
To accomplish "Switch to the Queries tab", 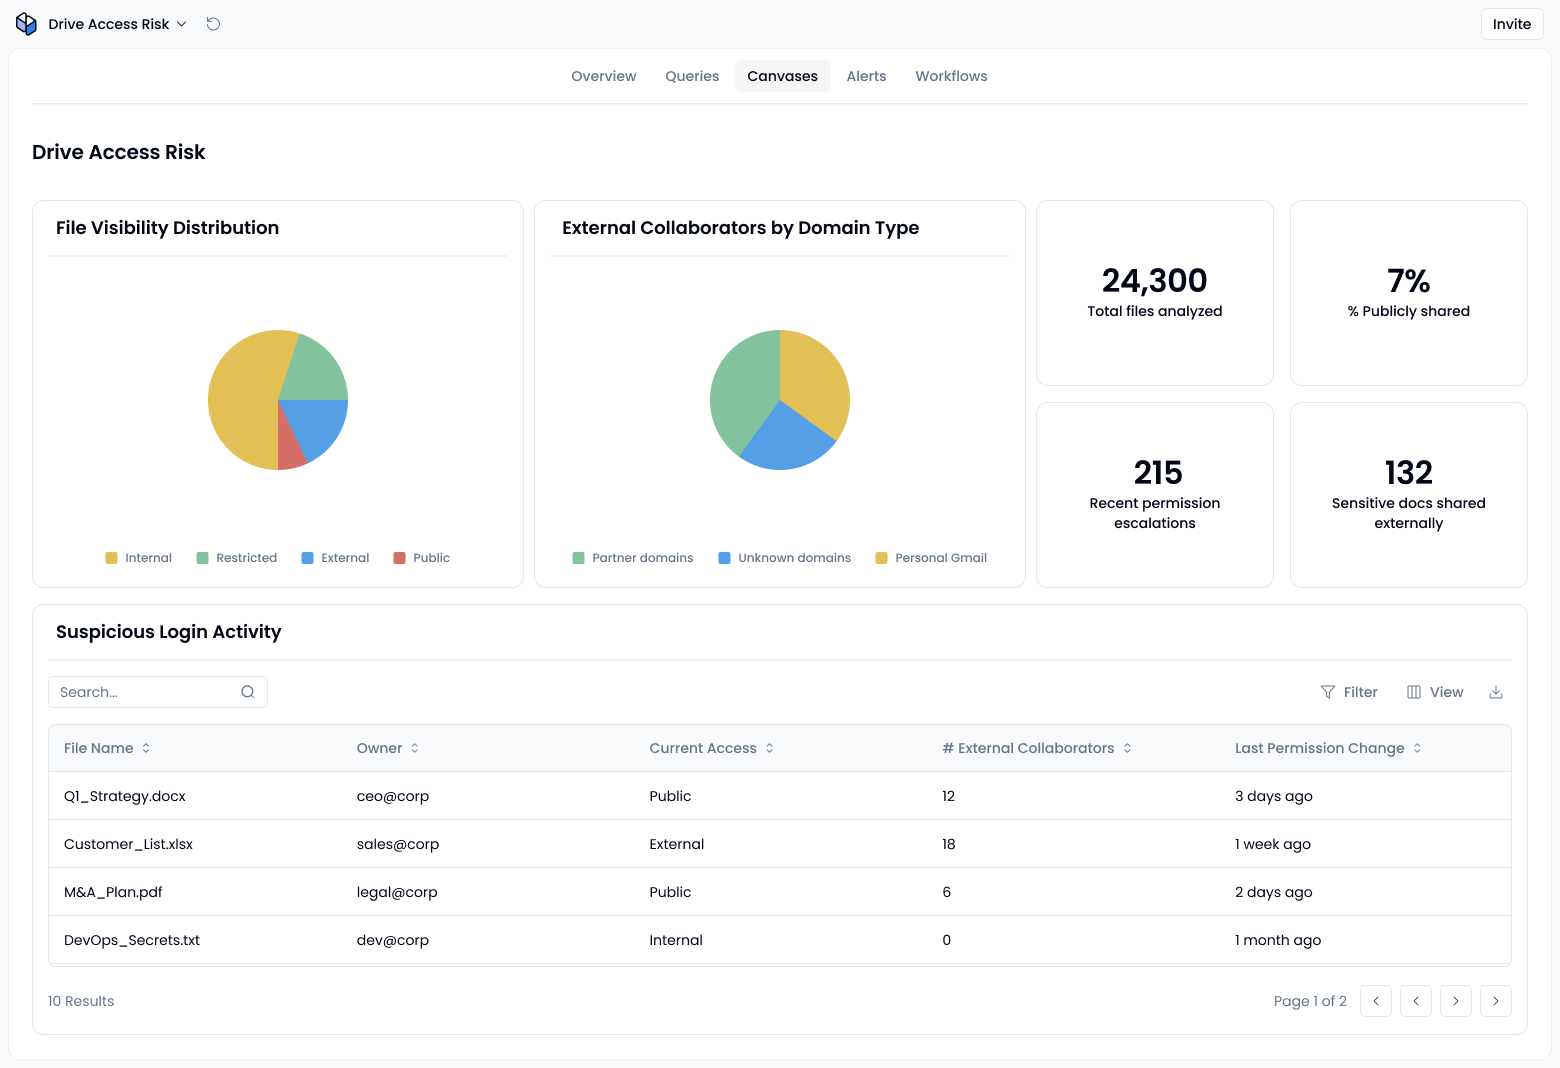I will (x=692, y=76).
